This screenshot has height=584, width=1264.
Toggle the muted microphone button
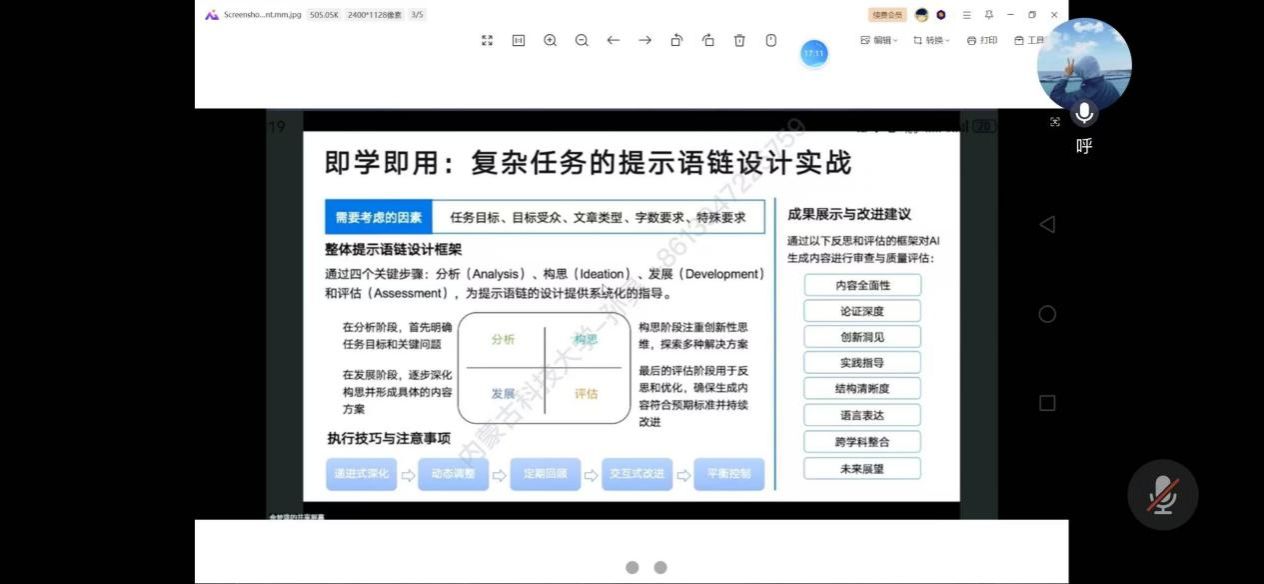coord(1162,494)
